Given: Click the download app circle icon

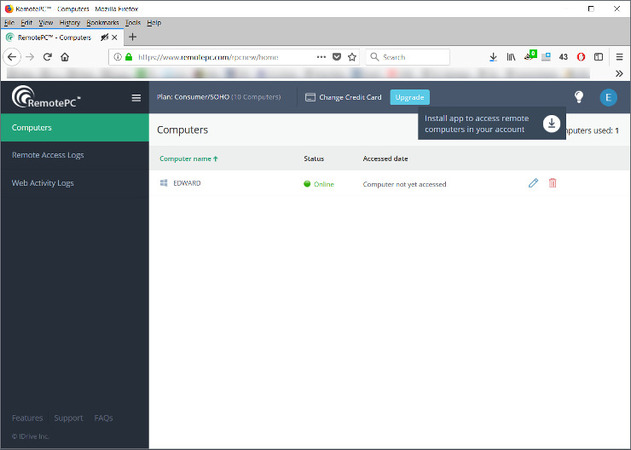Looking at the screenshot, I should tap(551, 124).
